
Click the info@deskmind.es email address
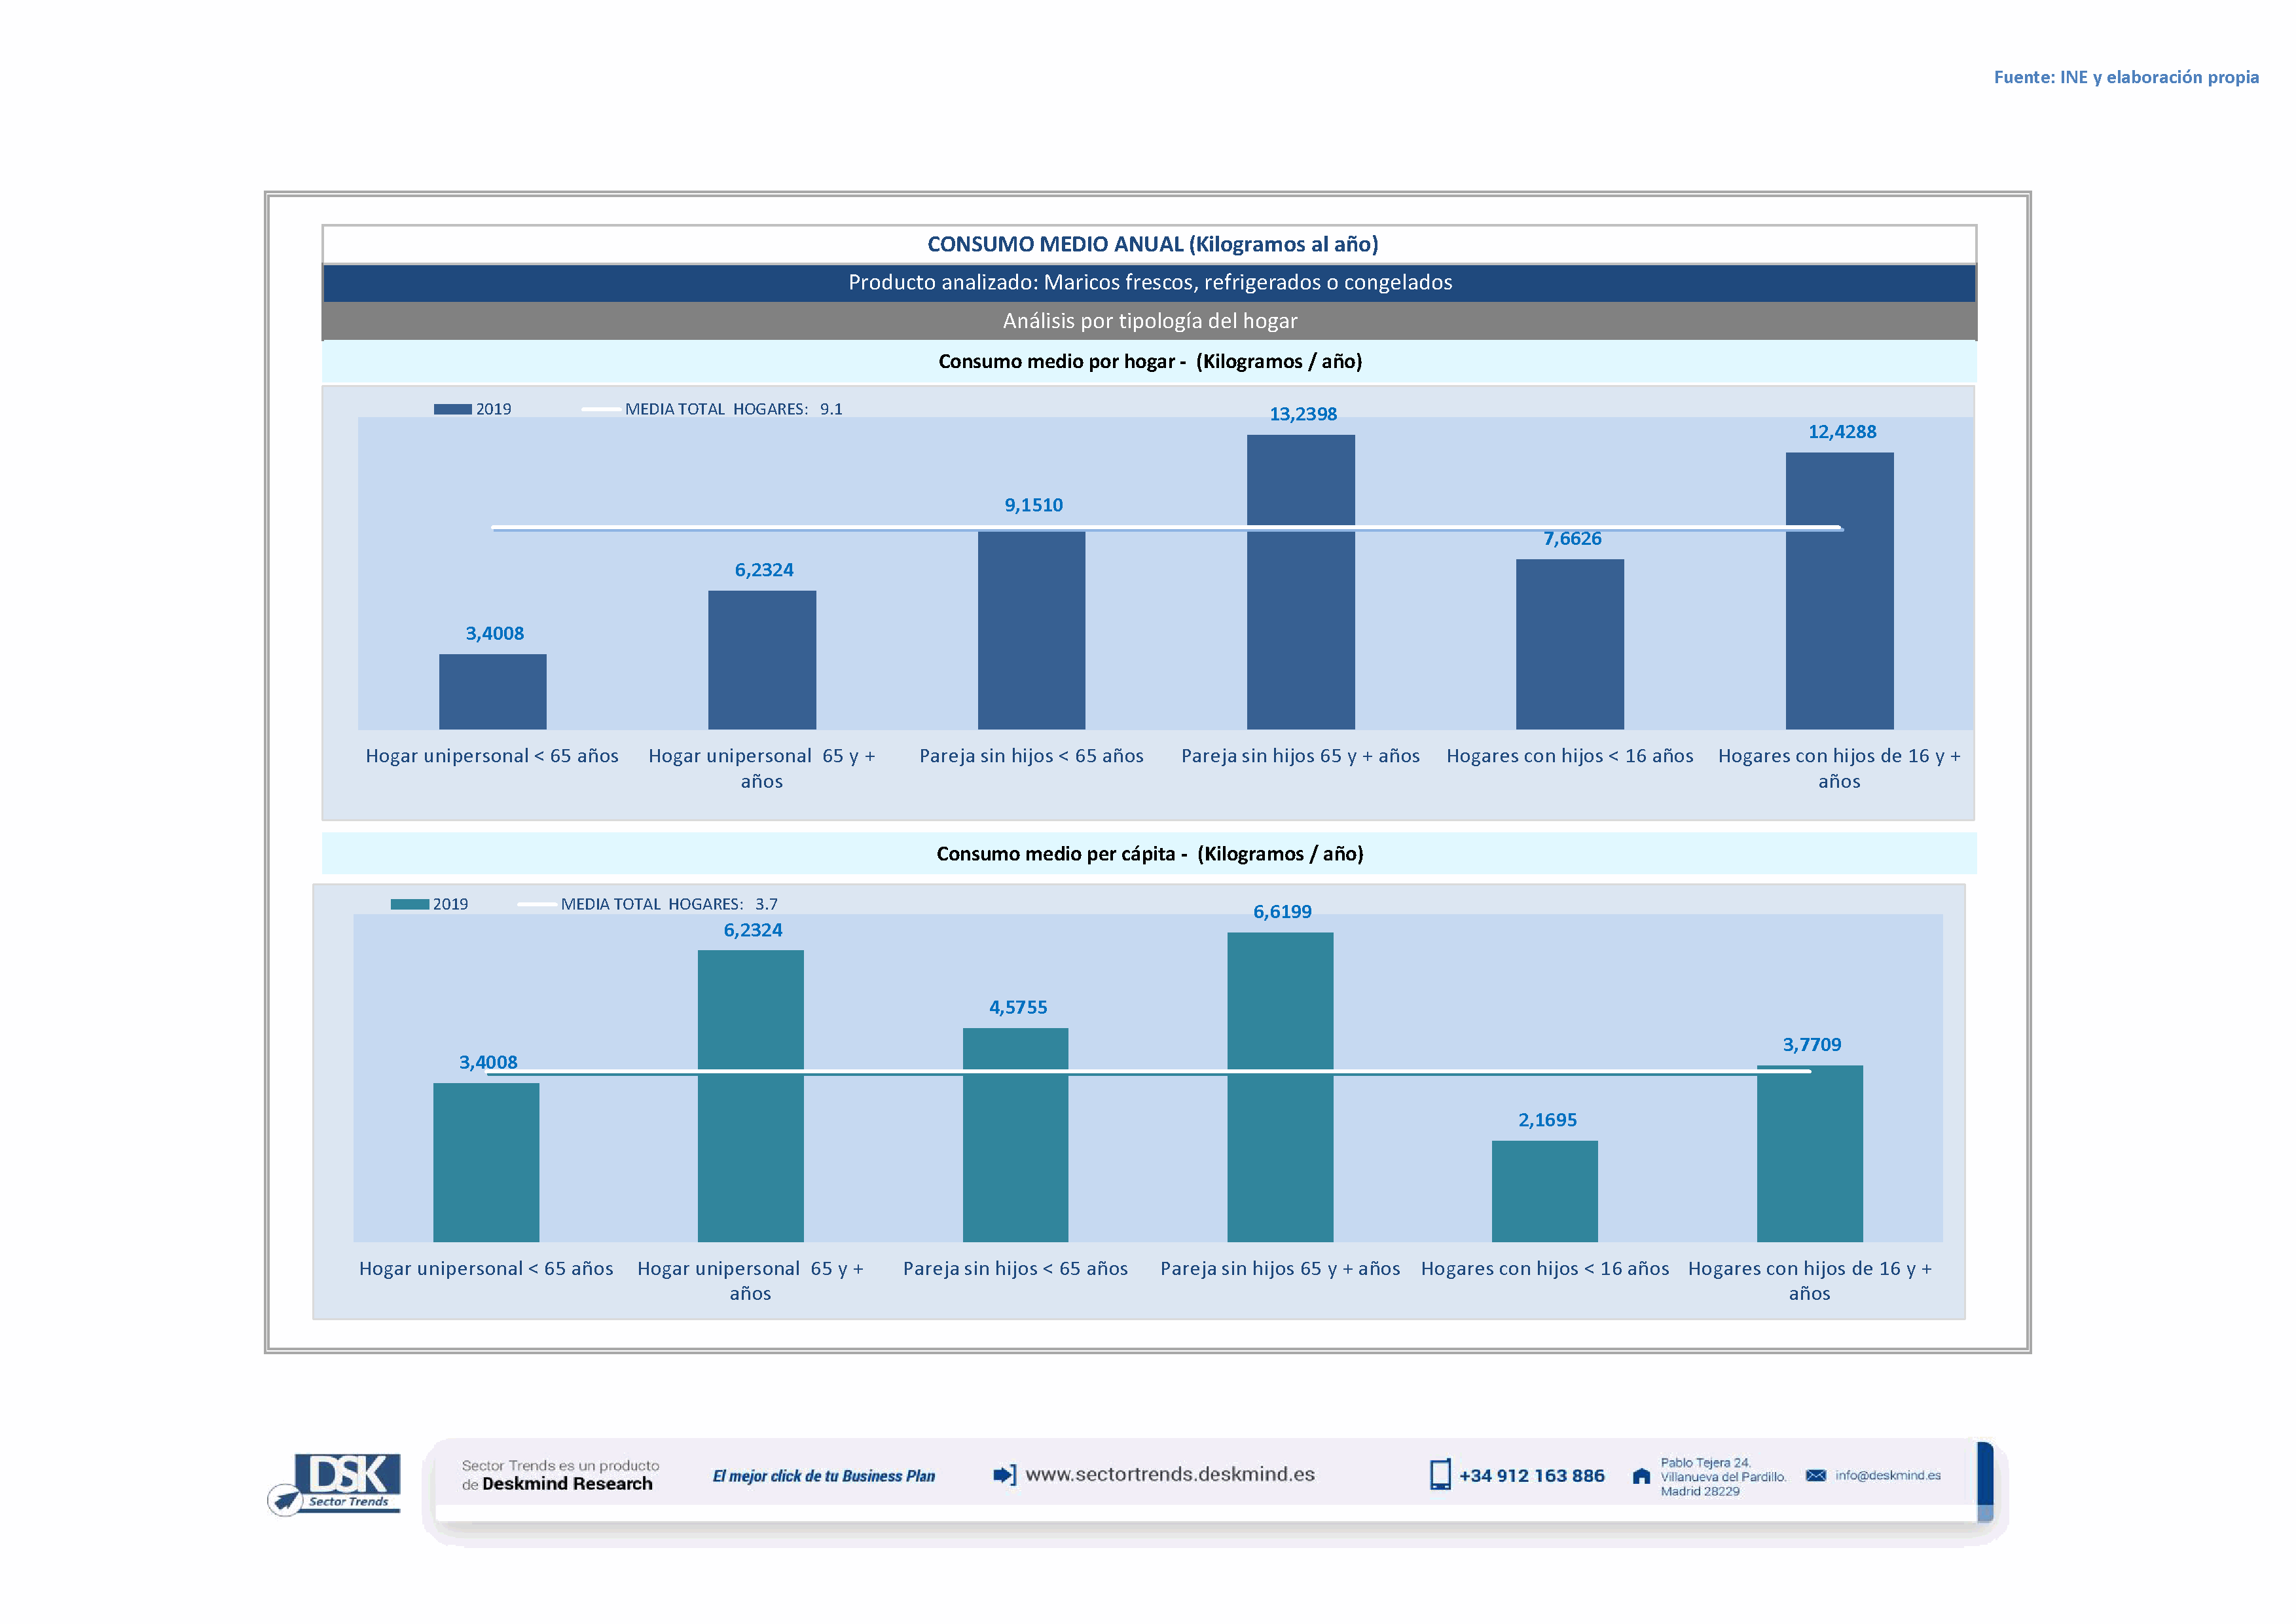(1888, 1476)
